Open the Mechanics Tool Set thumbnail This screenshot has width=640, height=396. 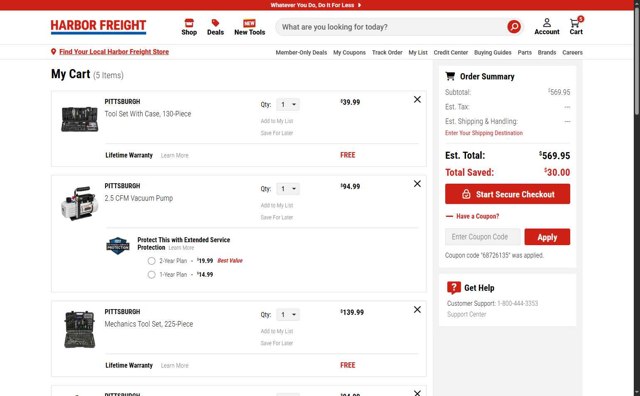click(79, 329)
